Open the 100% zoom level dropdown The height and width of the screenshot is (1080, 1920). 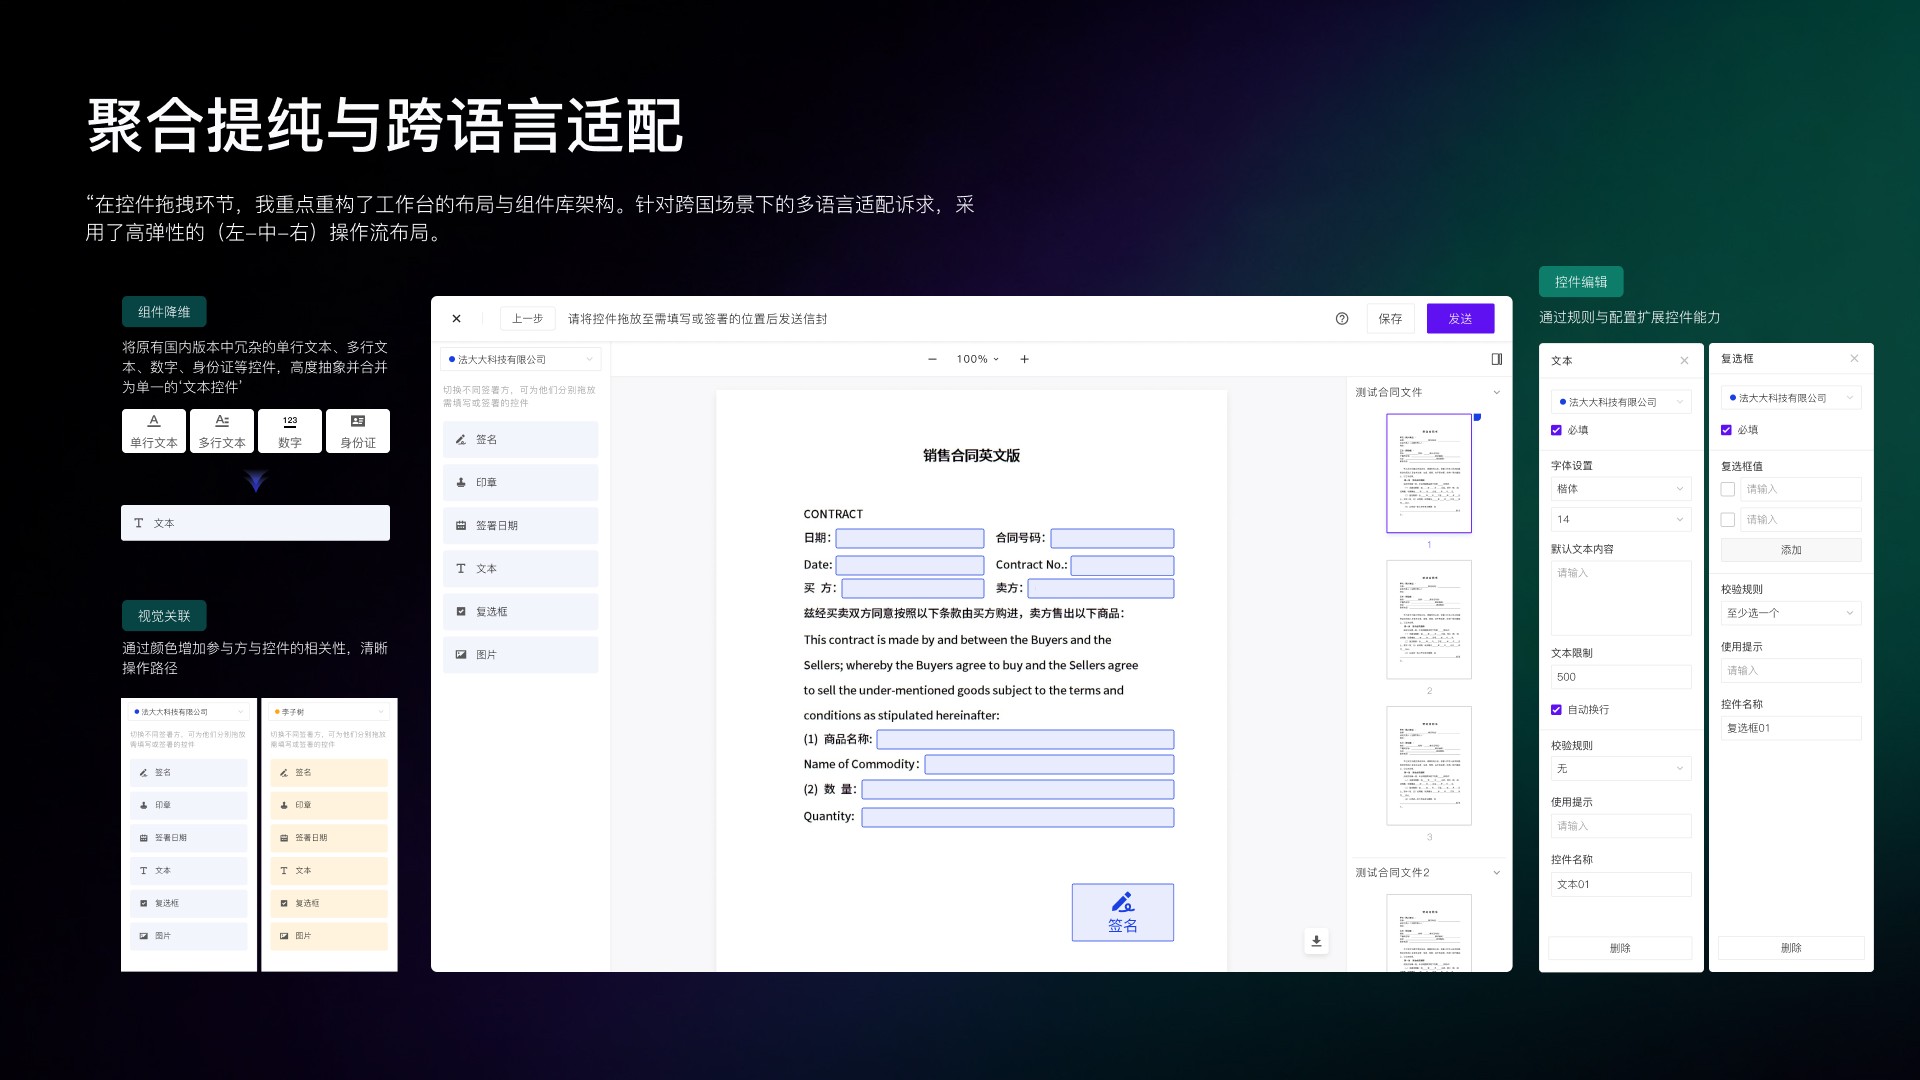[x=977, y=359]
